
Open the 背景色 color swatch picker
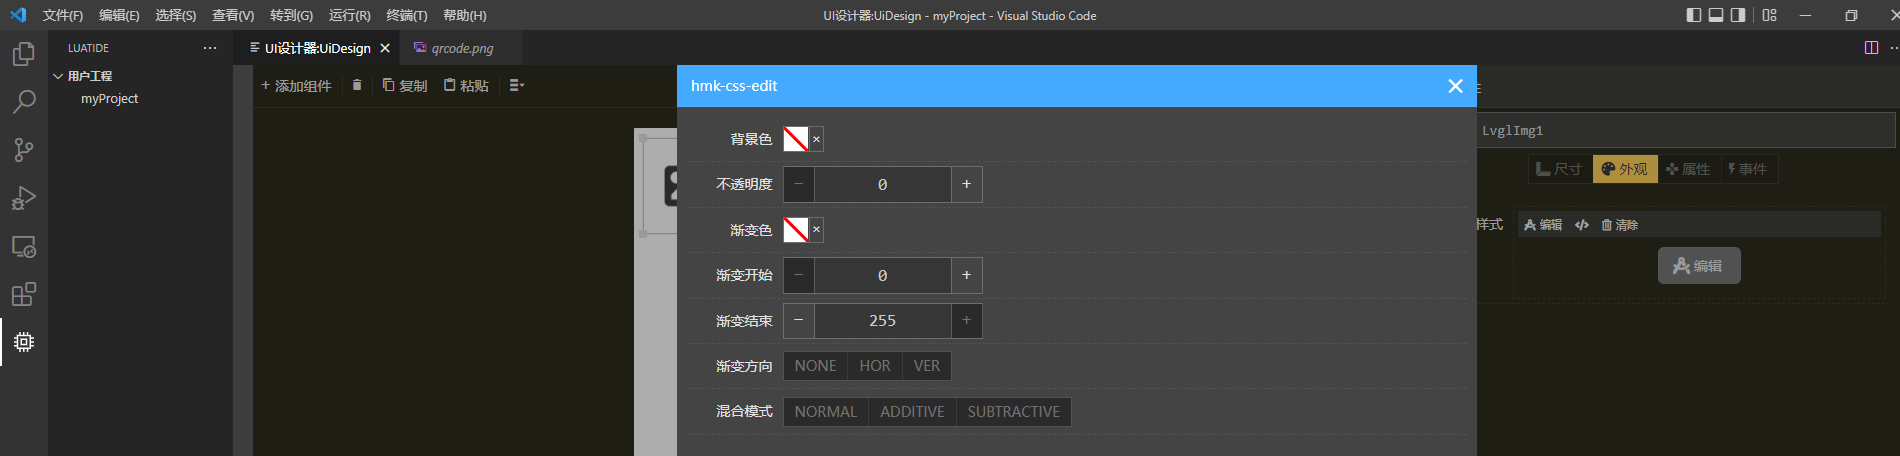pyautogui.click(x=796, y=139)
